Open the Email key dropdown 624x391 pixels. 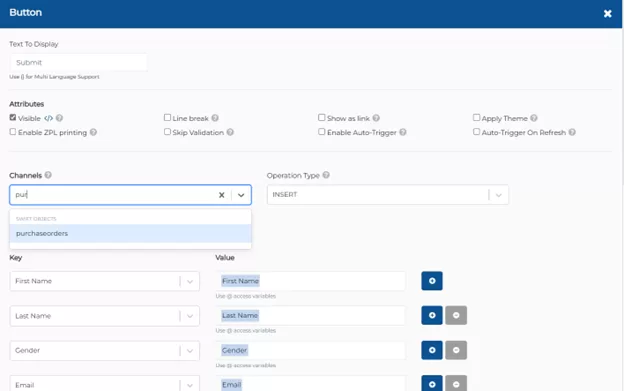105,384
